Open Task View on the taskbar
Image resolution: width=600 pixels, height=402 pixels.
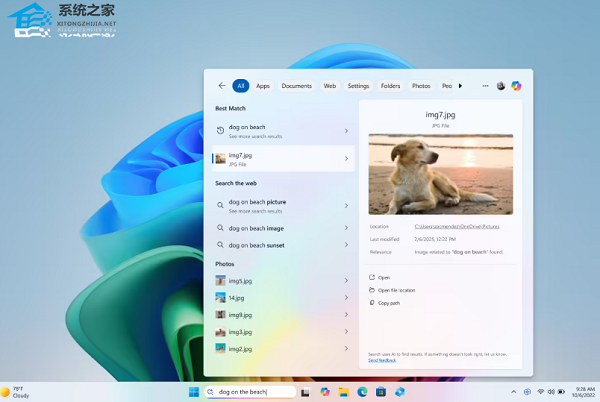coord(305,392)
